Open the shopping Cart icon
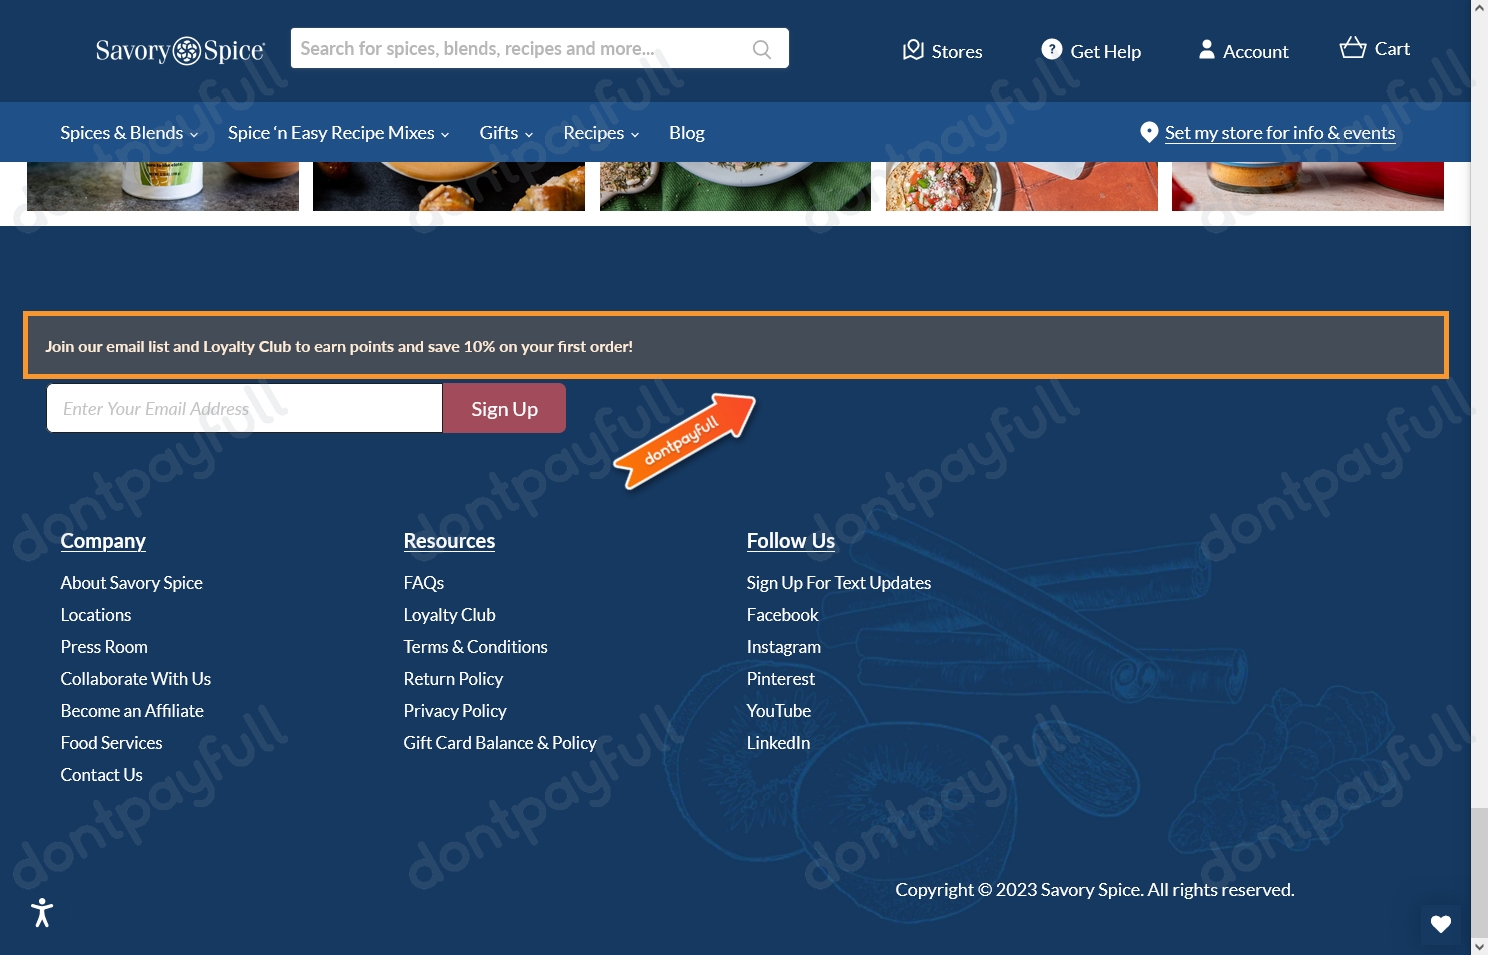Screen dimensions: 1488x955 (x=1353, y=47)
